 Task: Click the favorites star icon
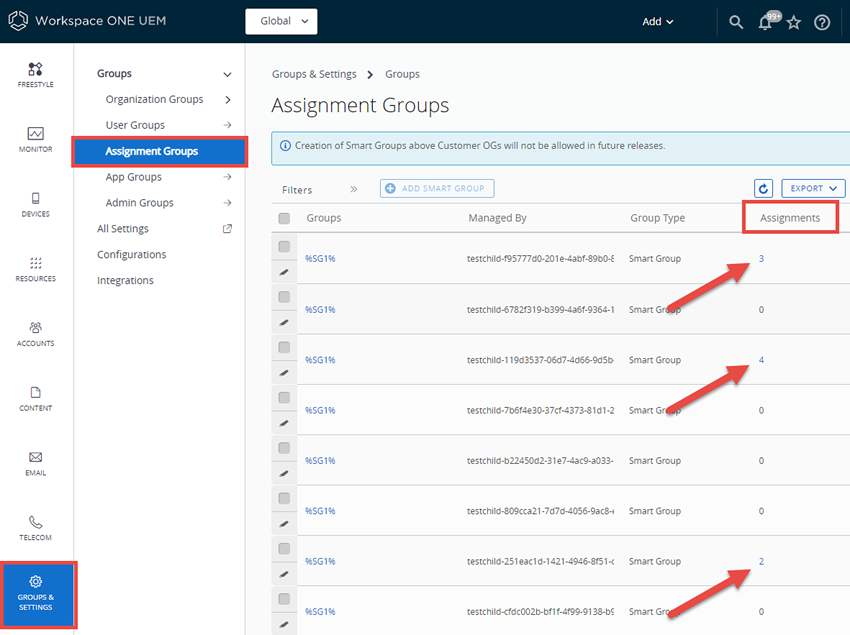(794, 22)
